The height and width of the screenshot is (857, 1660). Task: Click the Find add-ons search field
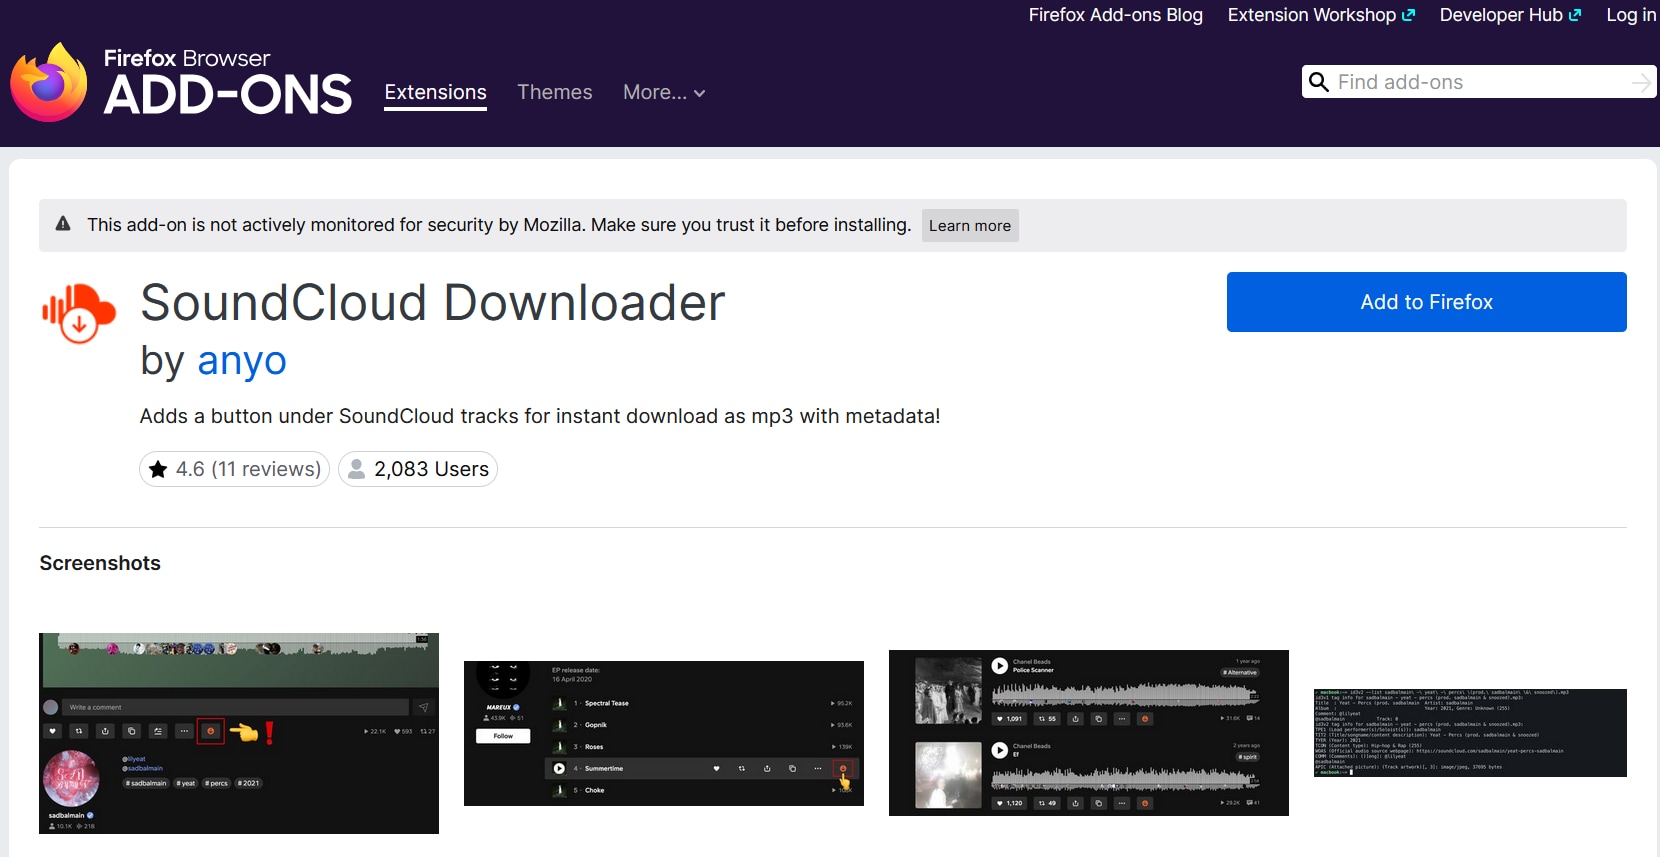1480,82
